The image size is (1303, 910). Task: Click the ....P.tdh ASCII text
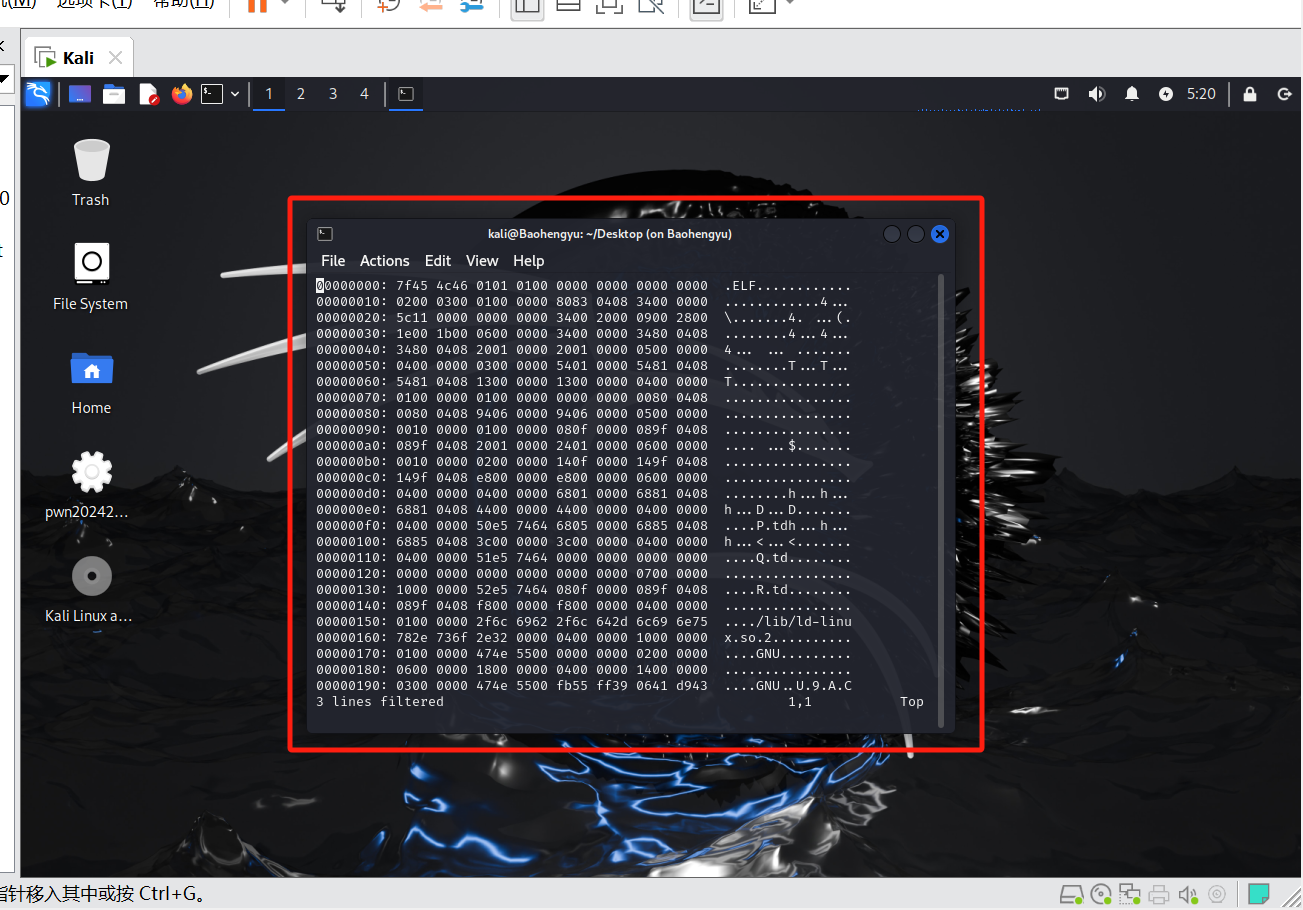click(x=761, y=526)
